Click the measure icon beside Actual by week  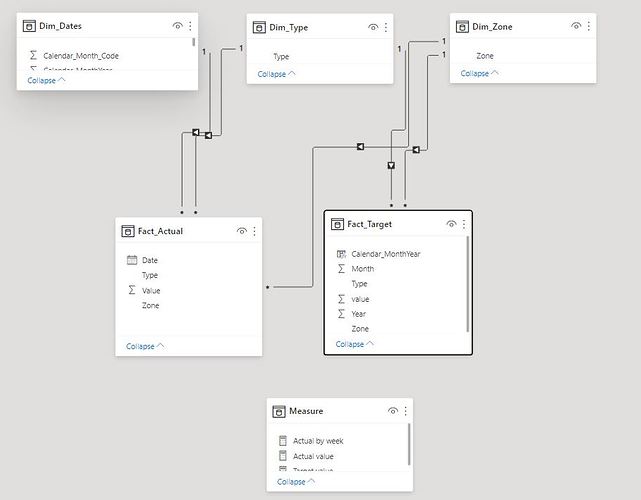pyautogui.click(x=282, y=440)
